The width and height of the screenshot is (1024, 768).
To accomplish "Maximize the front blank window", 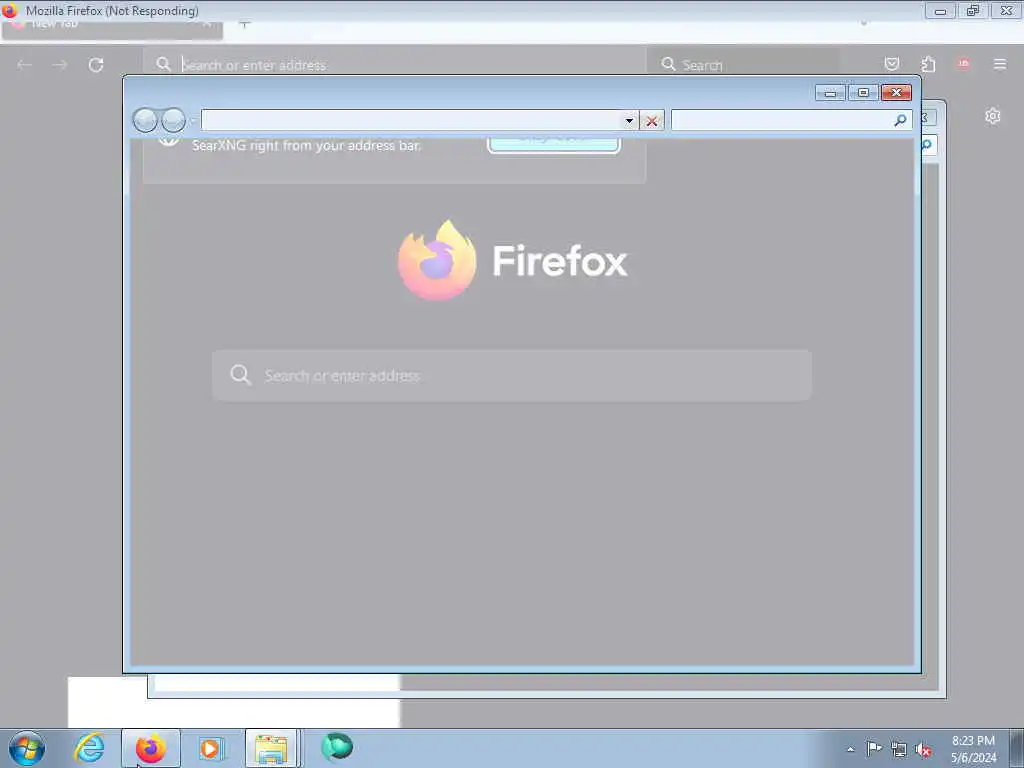I will (x=863, y=93).
